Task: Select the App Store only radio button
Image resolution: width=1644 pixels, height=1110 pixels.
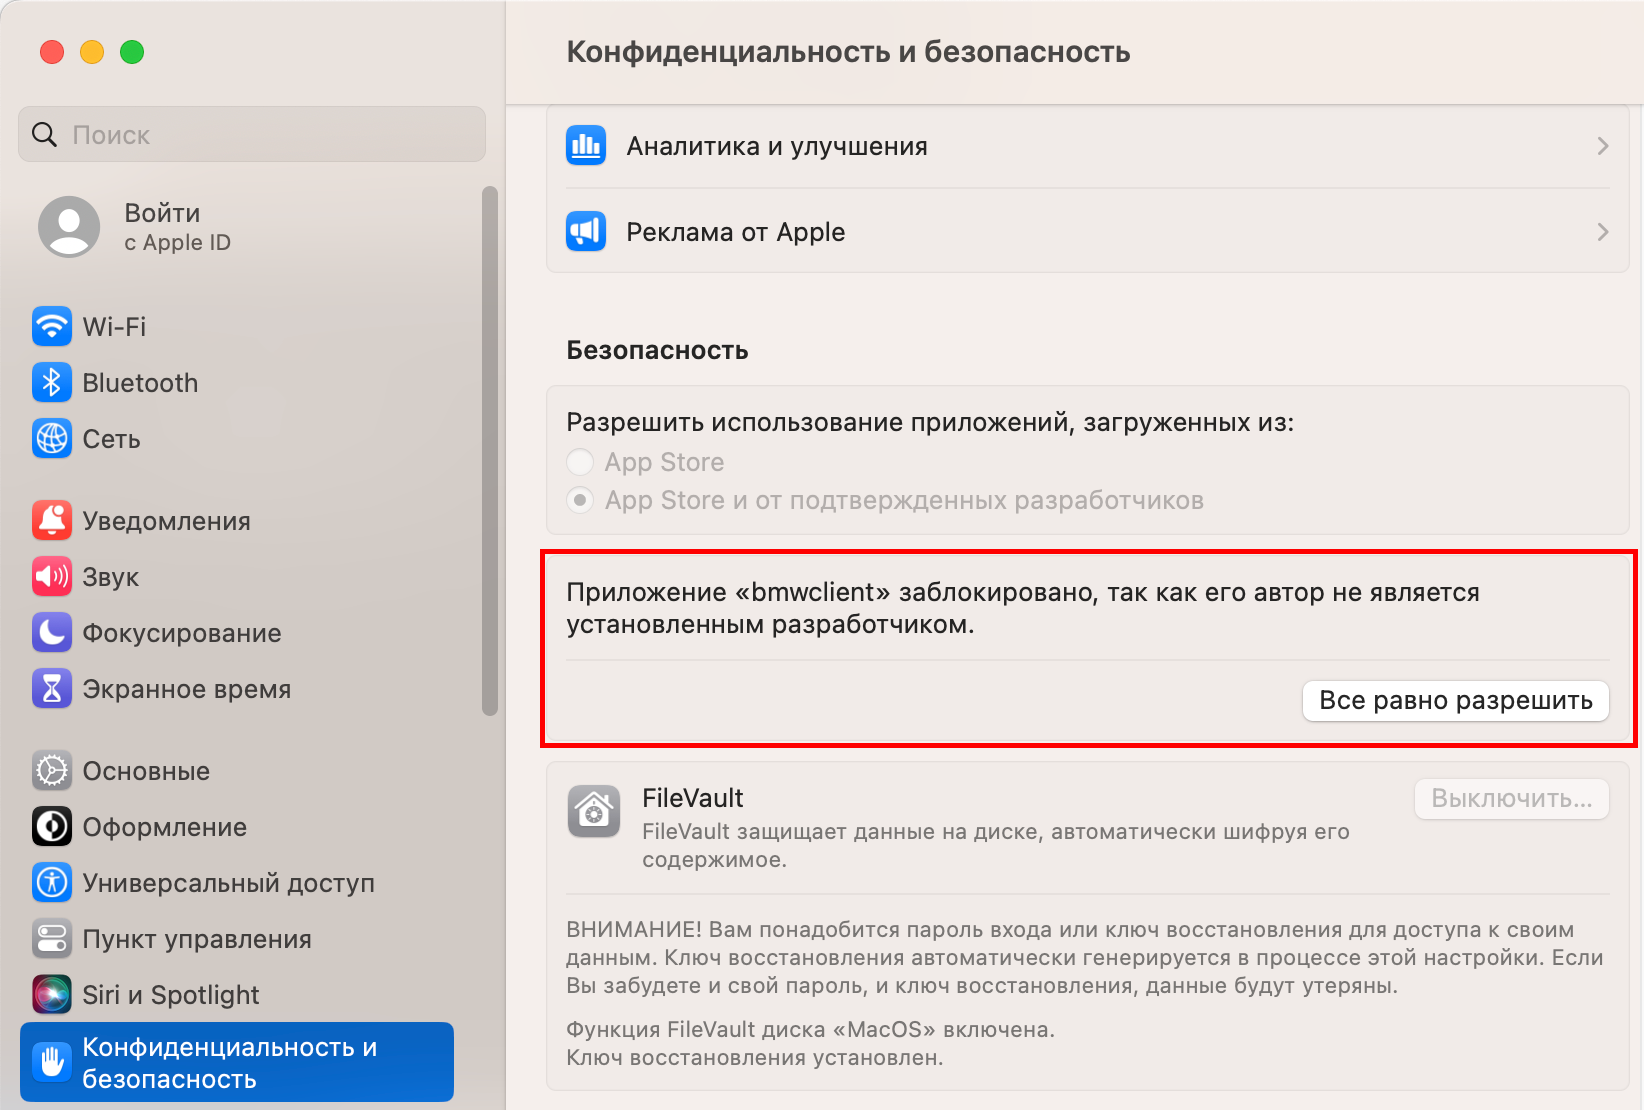Action: coord(580,462)
